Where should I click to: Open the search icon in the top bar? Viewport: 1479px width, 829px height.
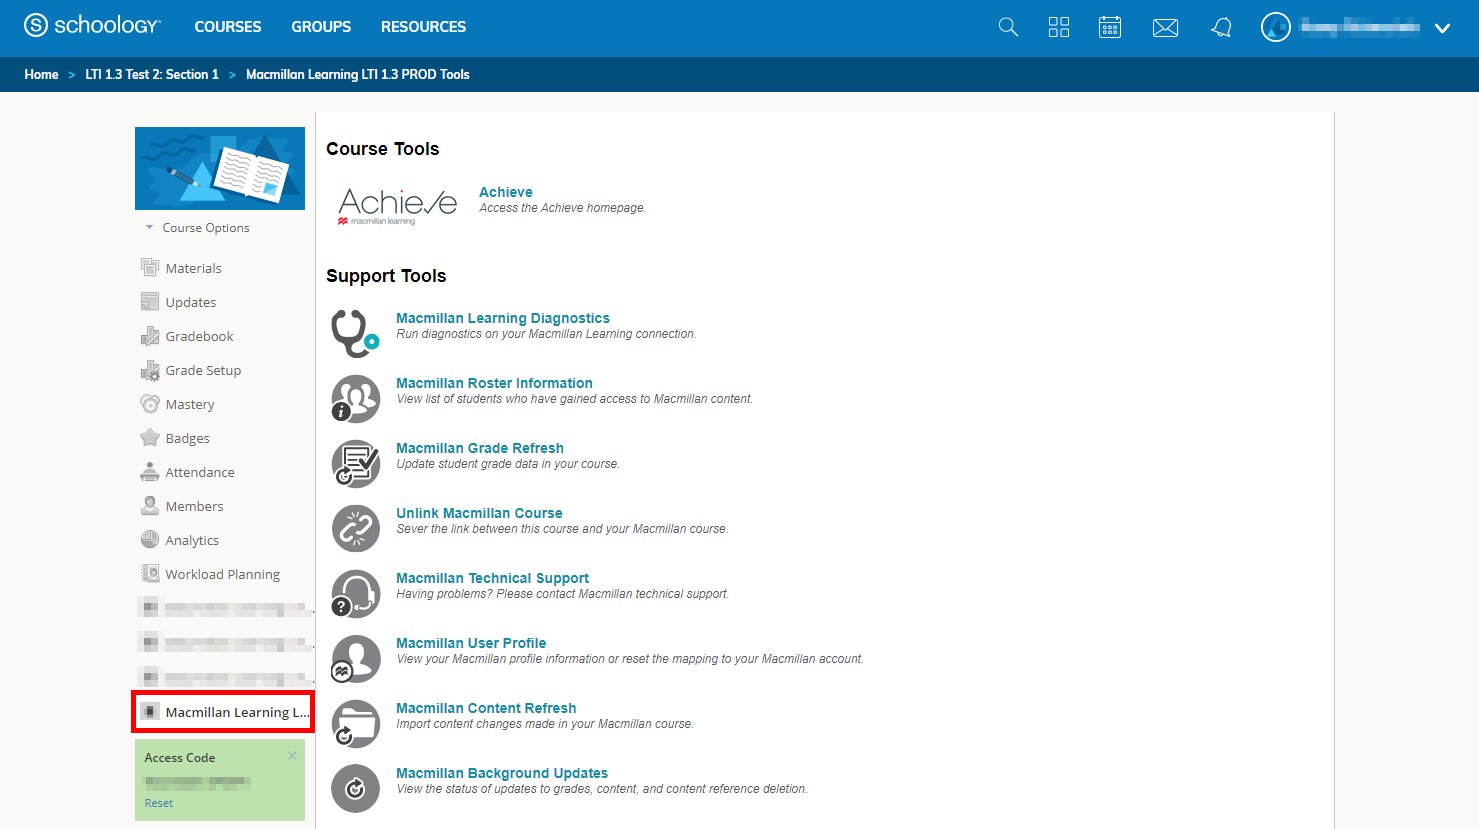[1008, 27]
